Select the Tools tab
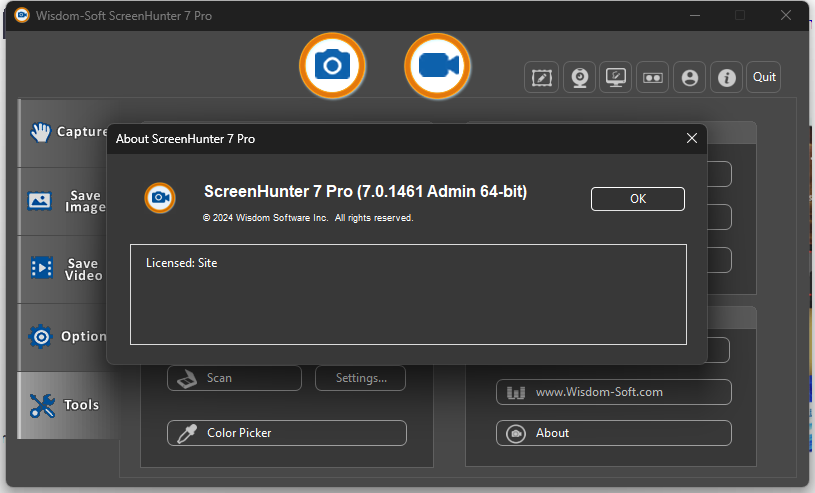The height and width of the screenshot is (493, 815). tap(68, 405)
